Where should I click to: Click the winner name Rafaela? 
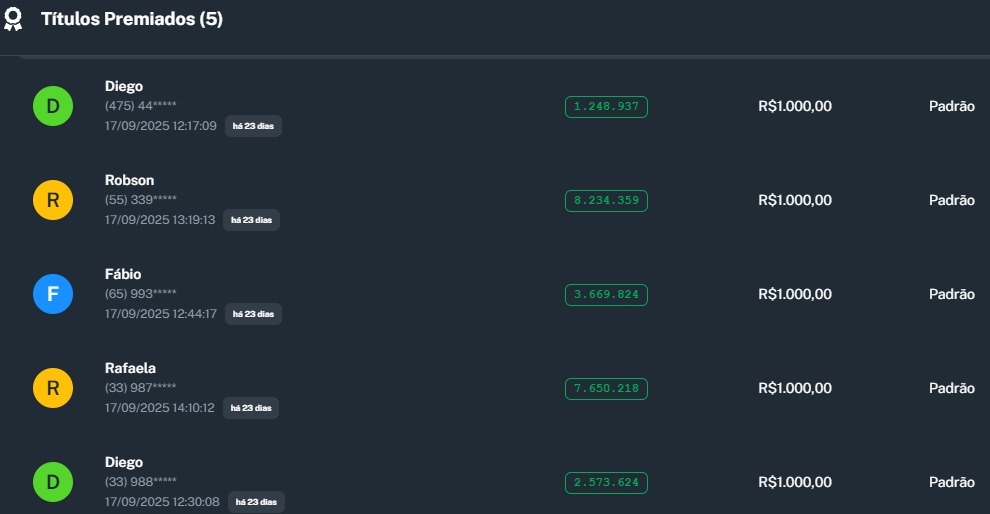click(130, 368)
